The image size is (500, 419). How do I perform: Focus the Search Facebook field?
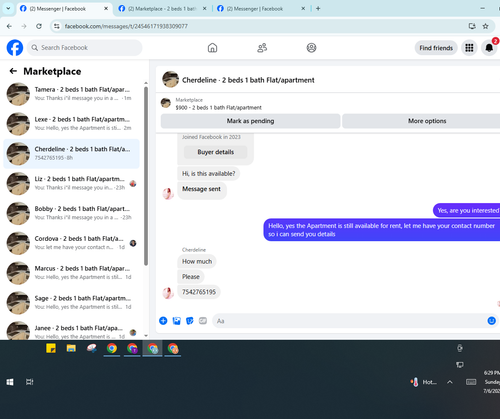click(84, 48)
